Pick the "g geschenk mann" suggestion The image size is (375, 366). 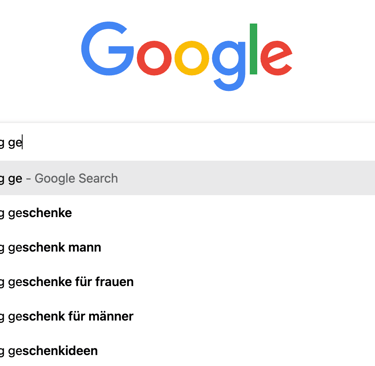point(187,247)
